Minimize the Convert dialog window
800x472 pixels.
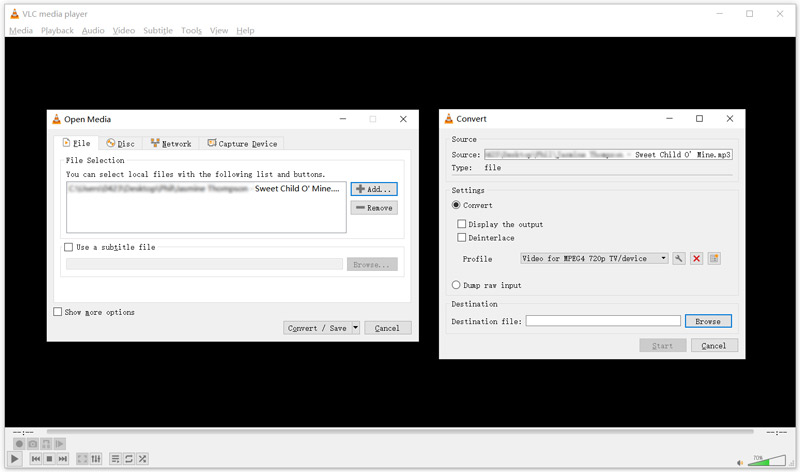pos(669,118)
